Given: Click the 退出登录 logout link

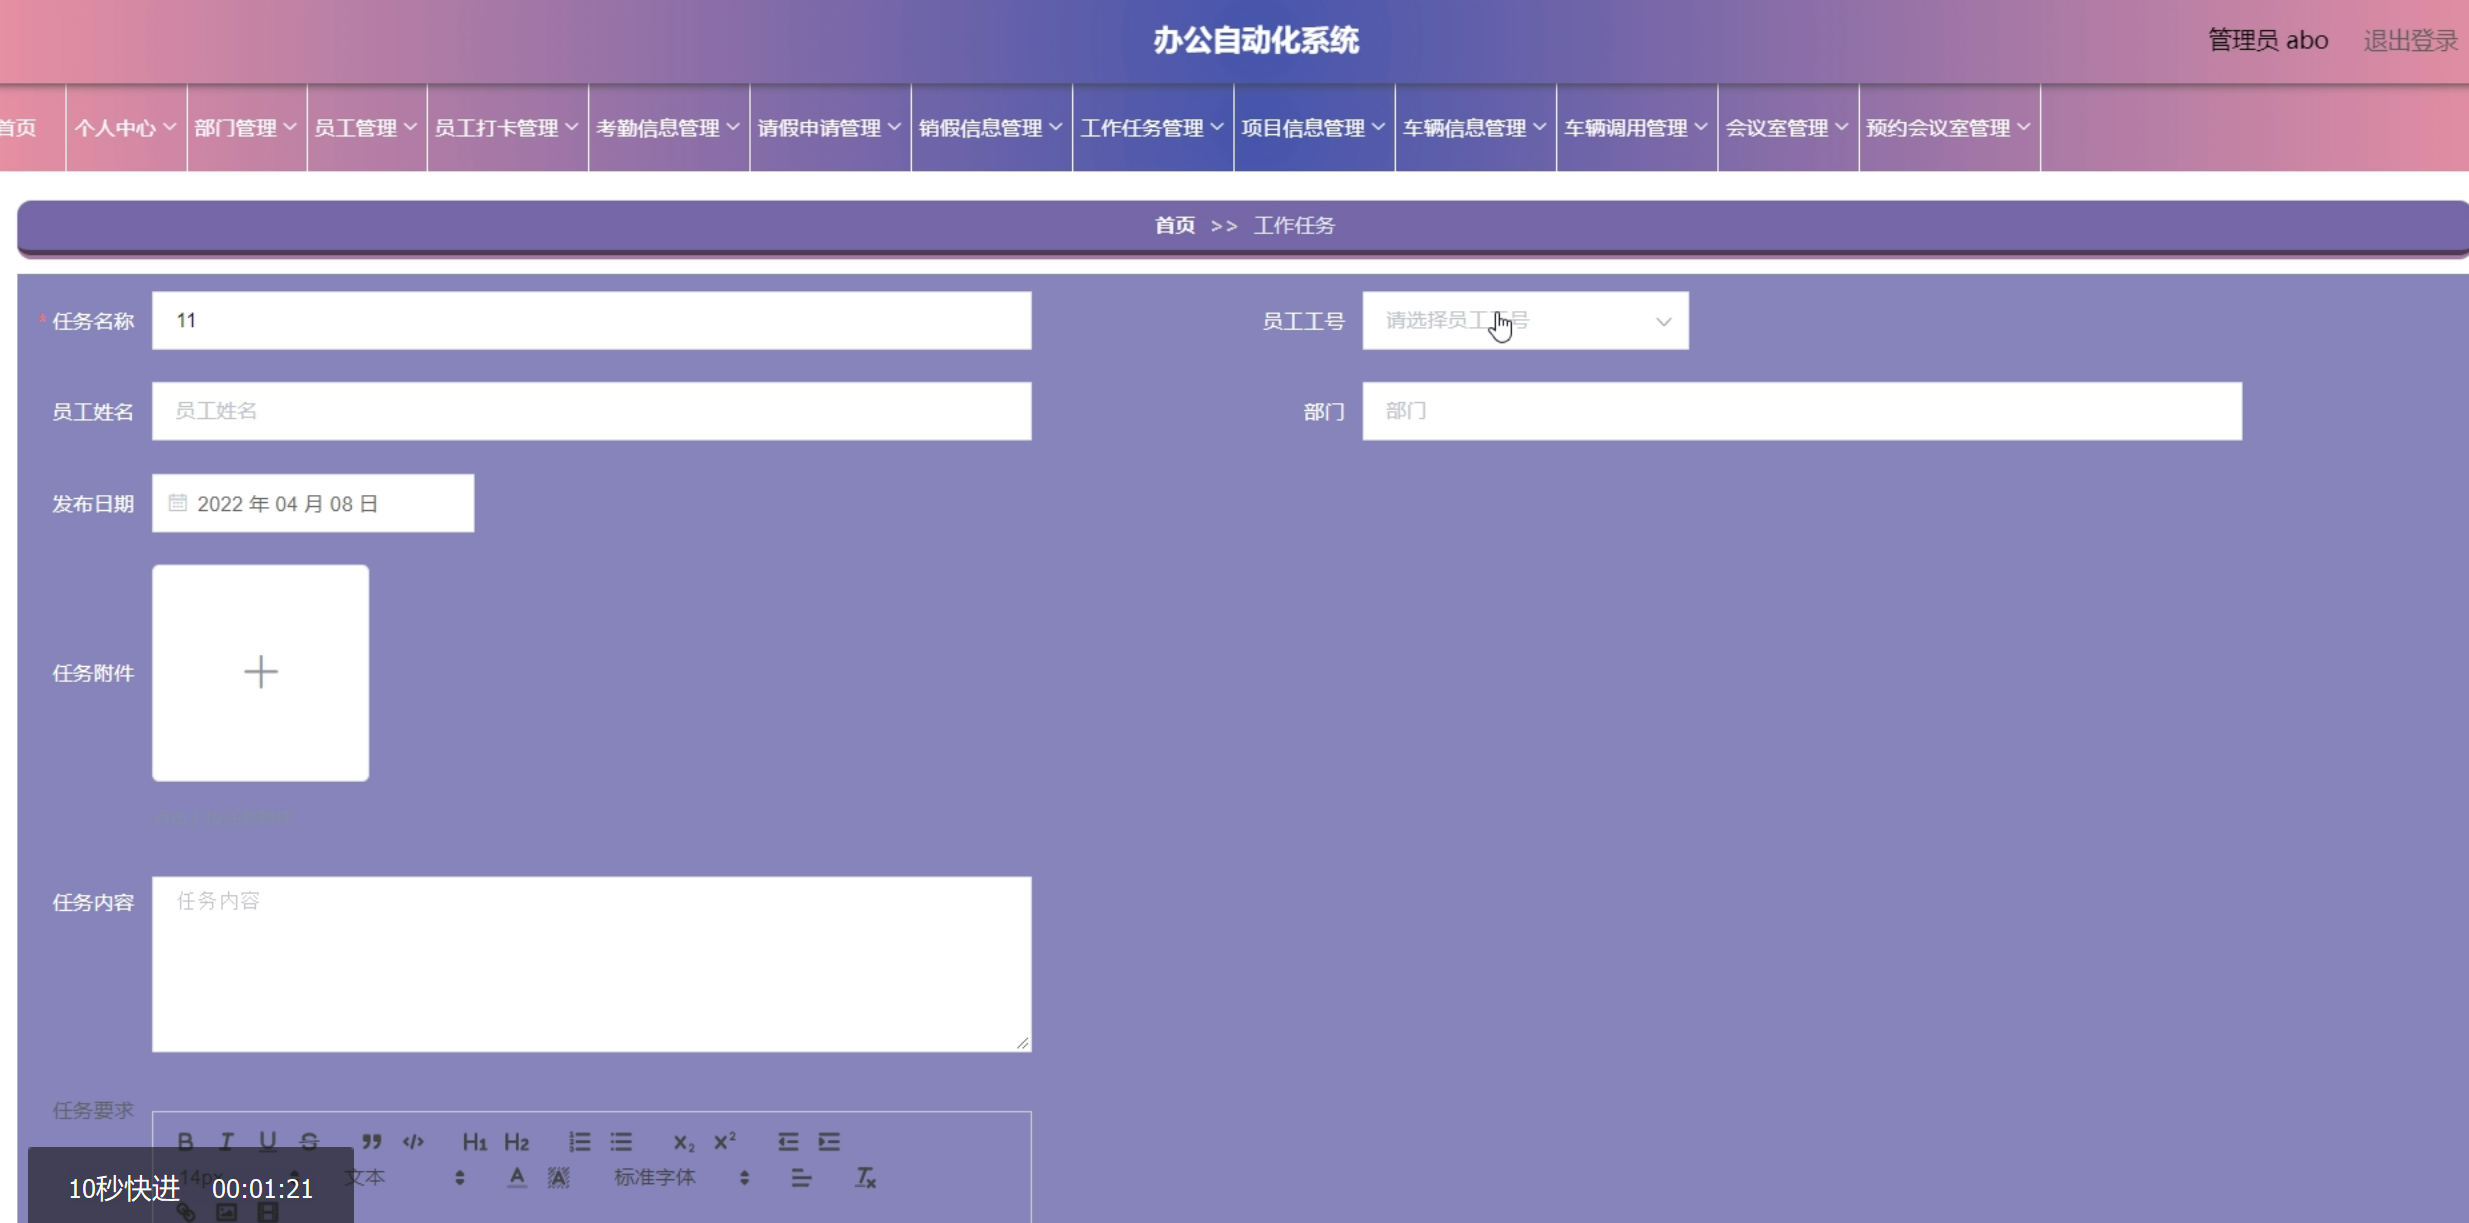Looking at the screenshot, I should point(2409,41).
